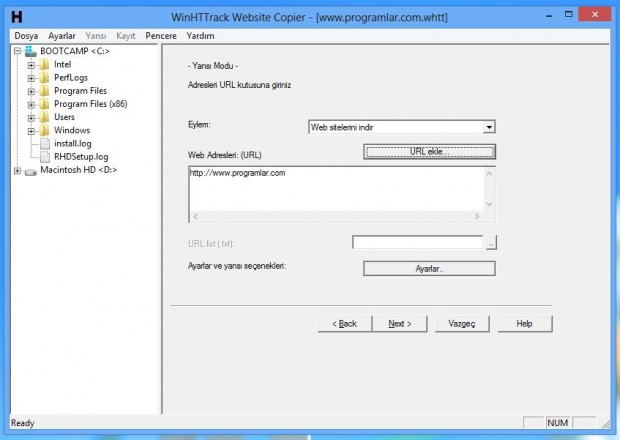This screenshot has height=440, width=620.
Task: Click the RHDSetup.log file icon
Action: [x=45, y=157]
